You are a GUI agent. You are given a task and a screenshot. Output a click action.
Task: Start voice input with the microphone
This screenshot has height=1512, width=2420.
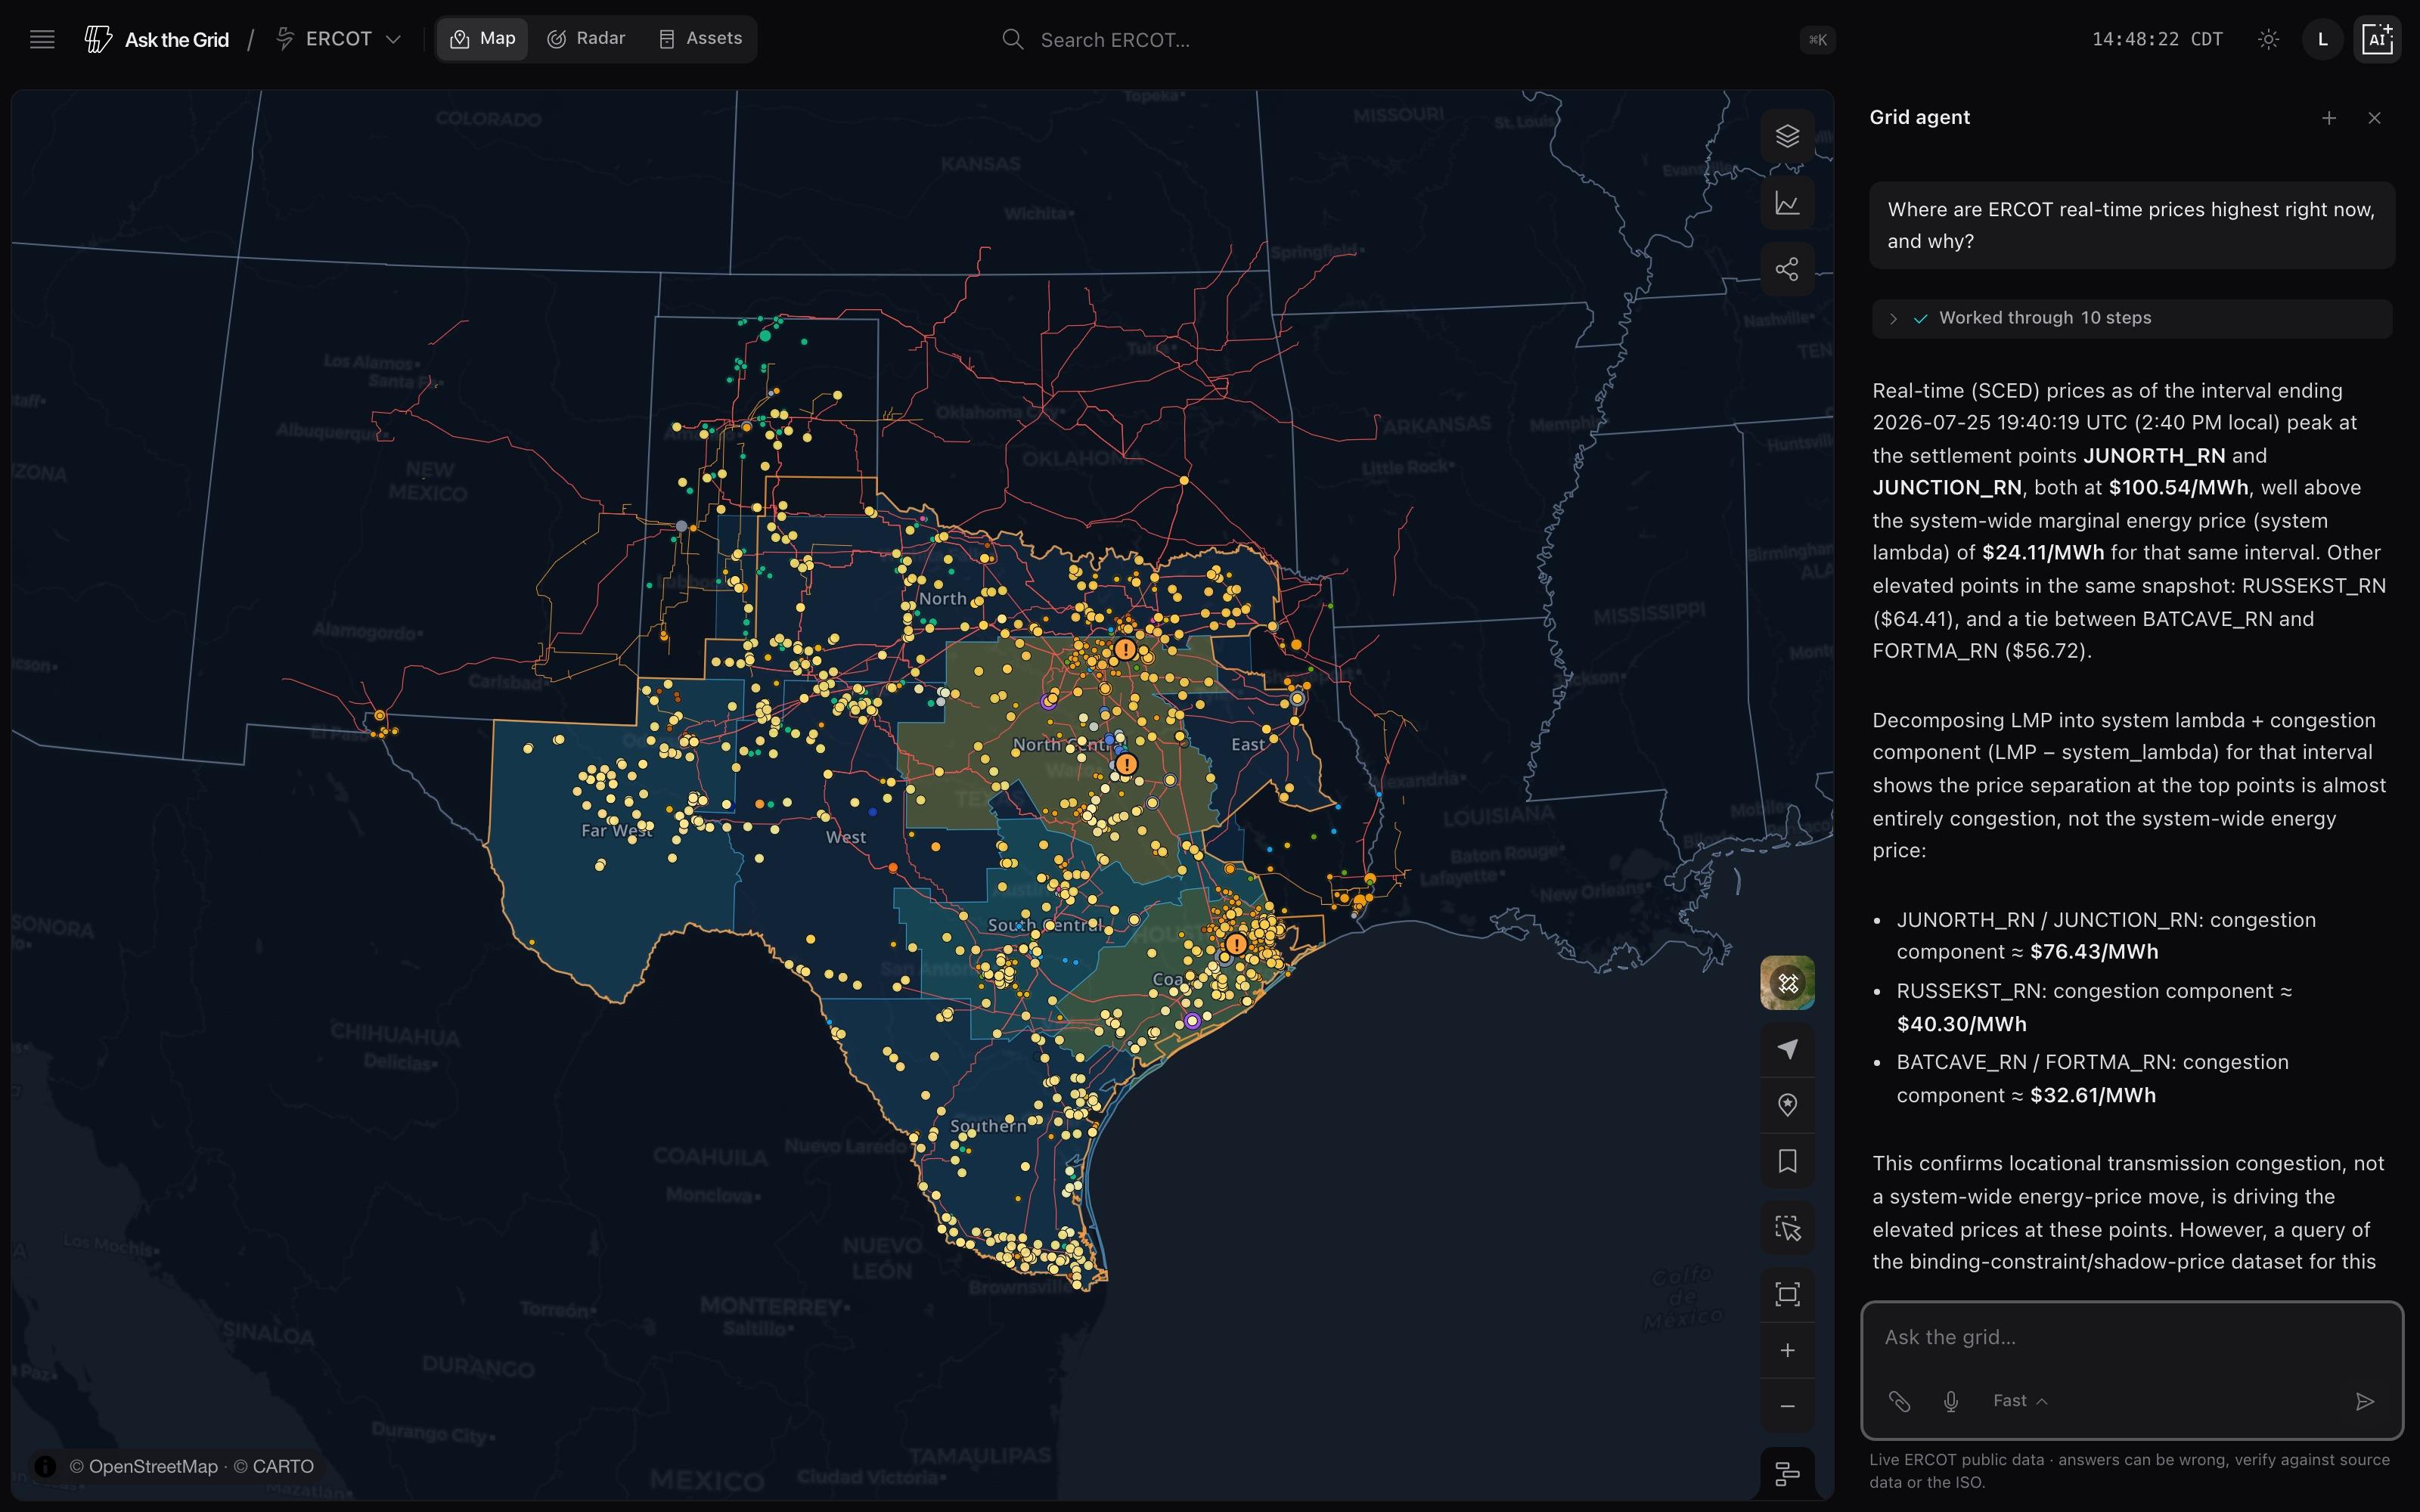(x=1950, y=1401)
